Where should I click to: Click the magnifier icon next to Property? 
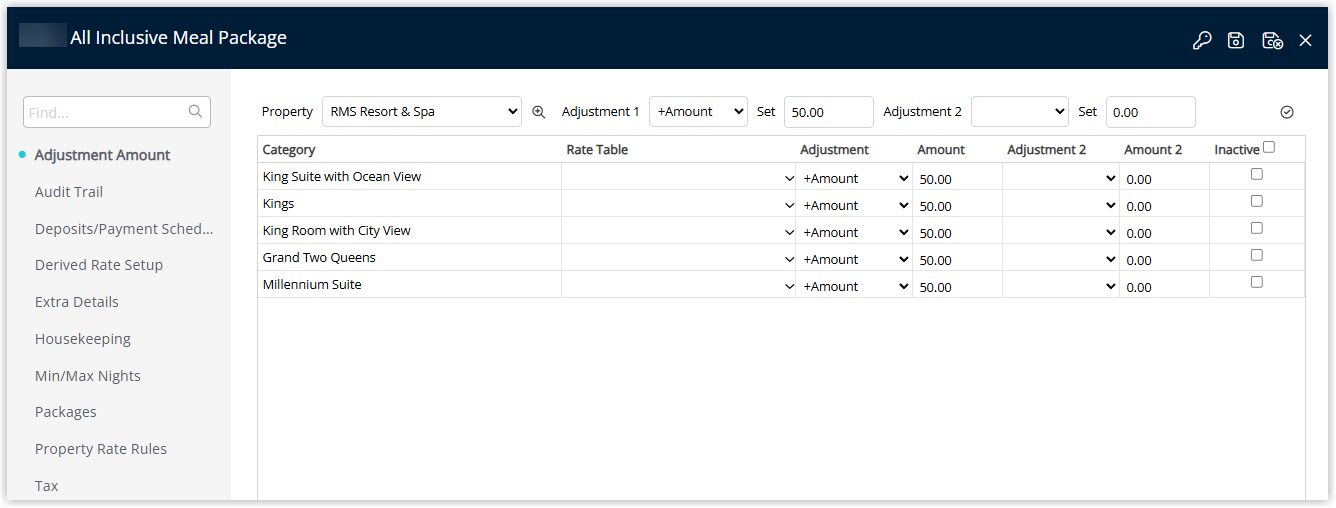click(538, 112)
